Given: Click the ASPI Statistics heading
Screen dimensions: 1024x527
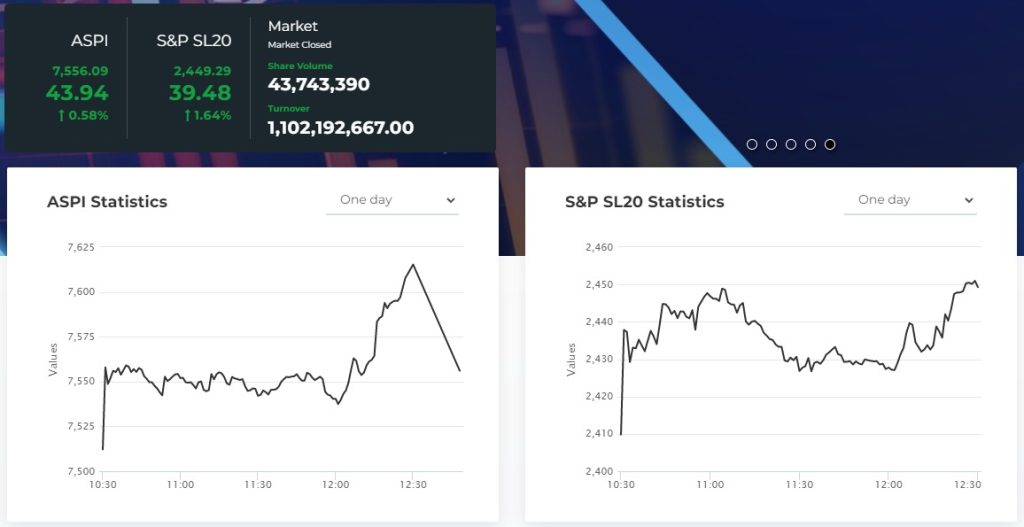Looking at the screenshot, I should point(107,202).
